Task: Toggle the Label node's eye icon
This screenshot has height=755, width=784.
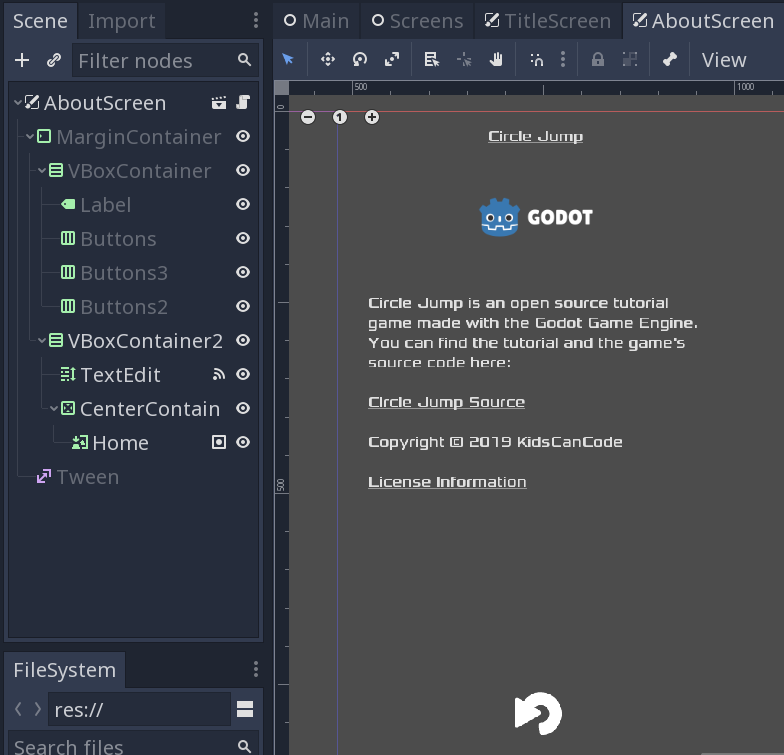Action: point(243,204)
